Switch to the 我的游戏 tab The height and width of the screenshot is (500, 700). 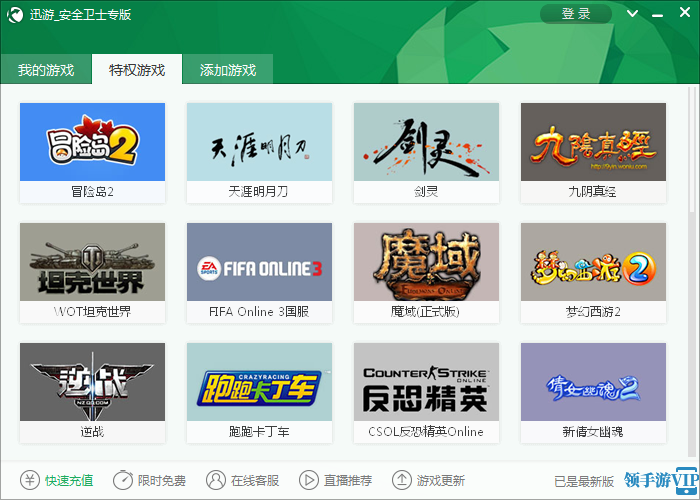pos(46,70)
